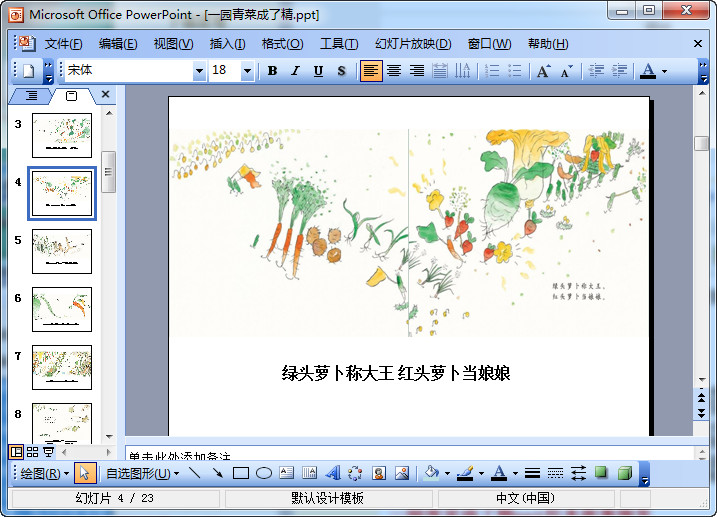This screenshot has width=717, height=517.
Task: Insert Picture from file
Action: 402,473
